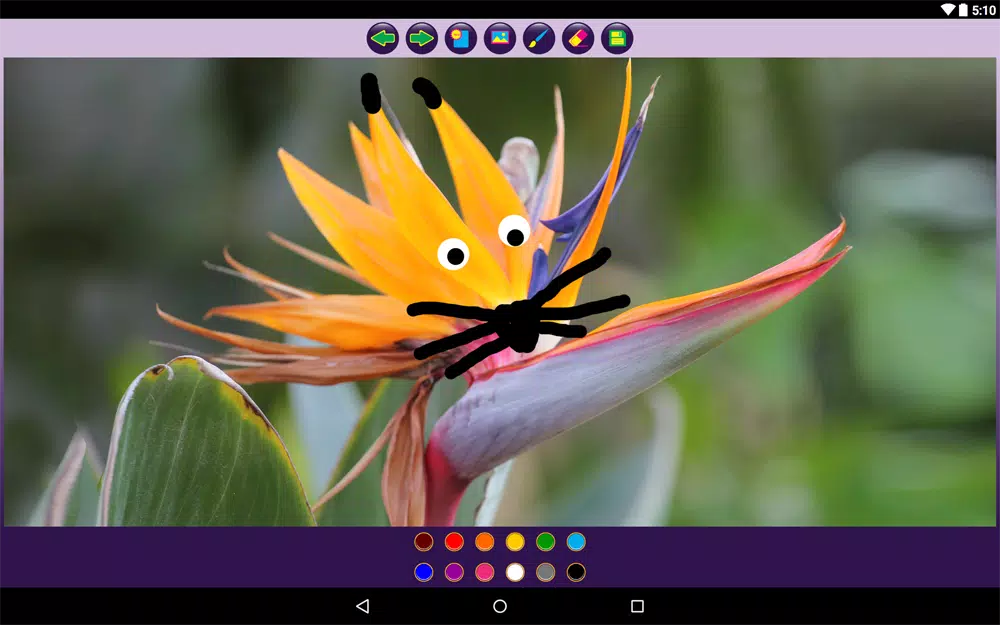Select the light blue color swatch

(576, 541)
